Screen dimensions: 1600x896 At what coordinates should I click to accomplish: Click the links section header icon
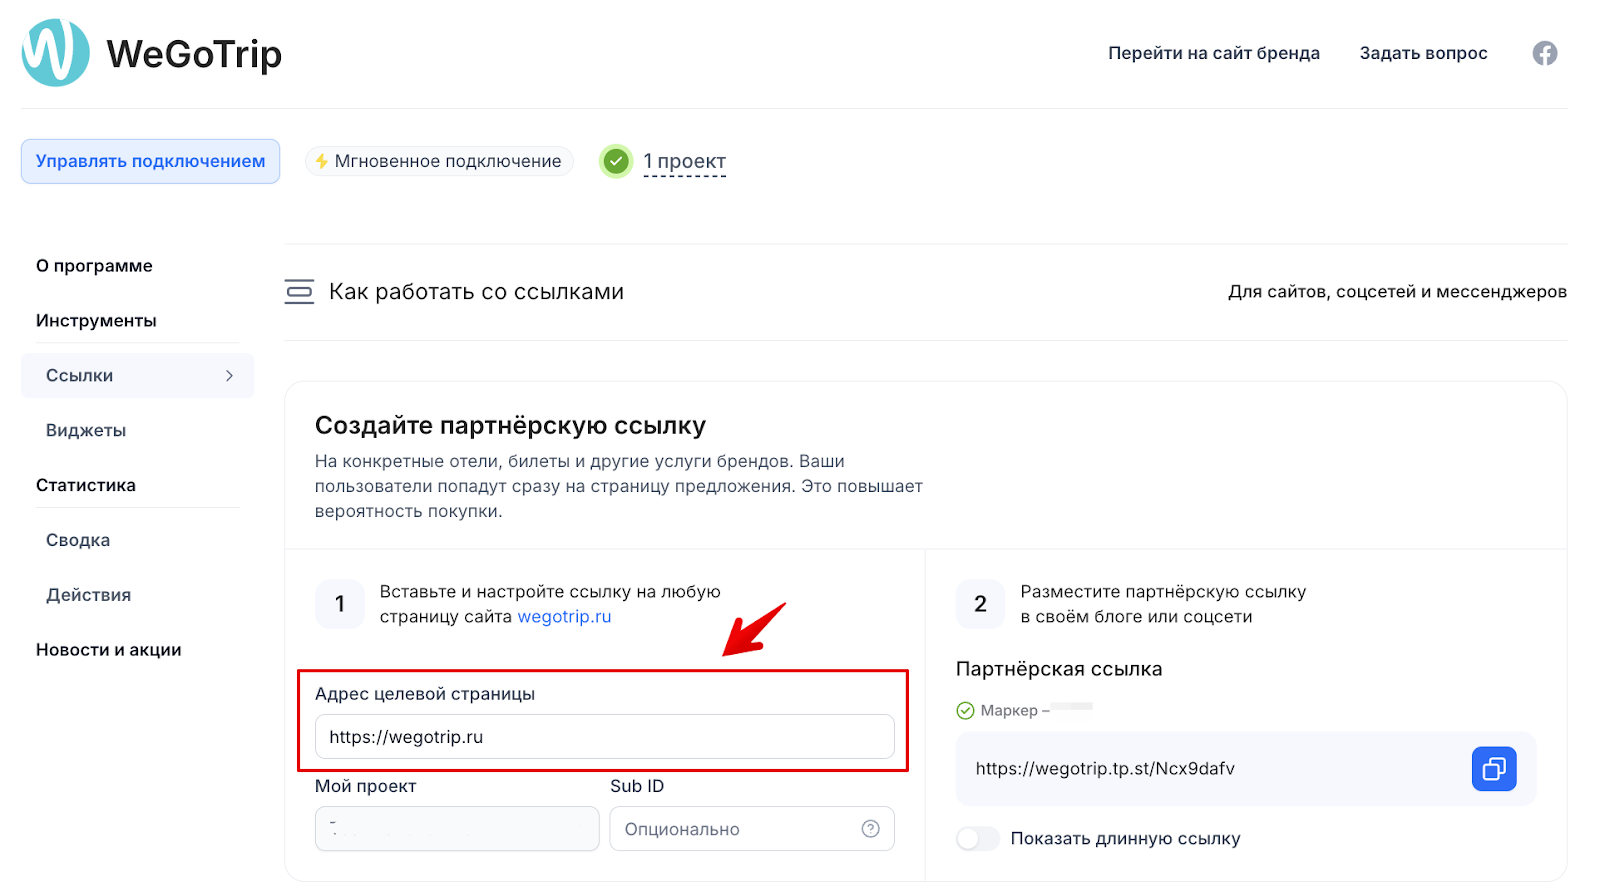click(299, 292)
